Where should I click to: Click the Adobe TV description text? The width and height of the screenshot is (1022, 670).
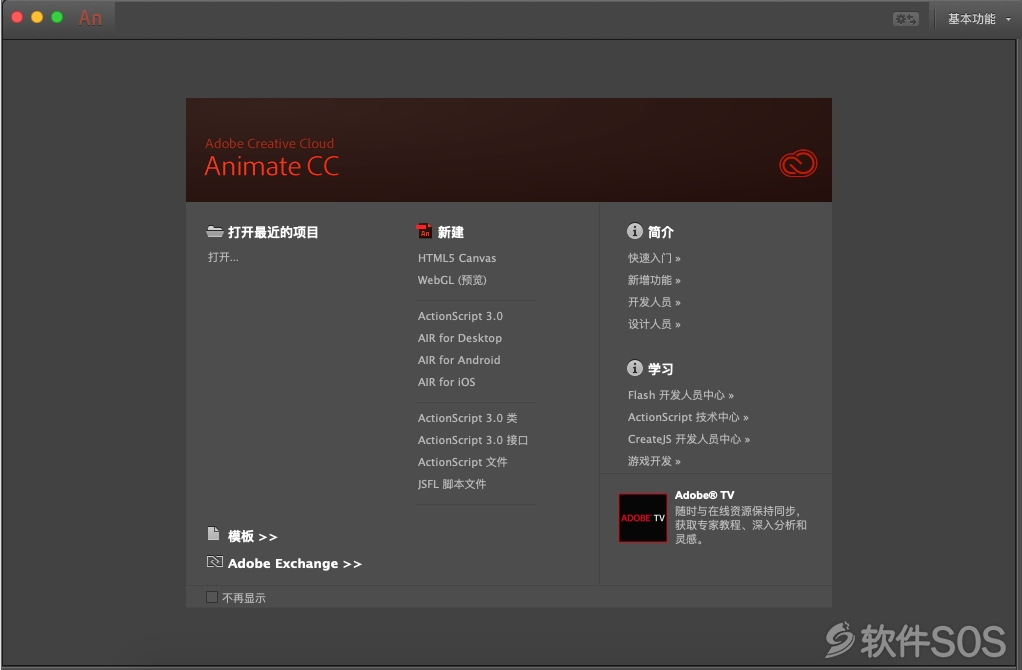click(740, 525)
